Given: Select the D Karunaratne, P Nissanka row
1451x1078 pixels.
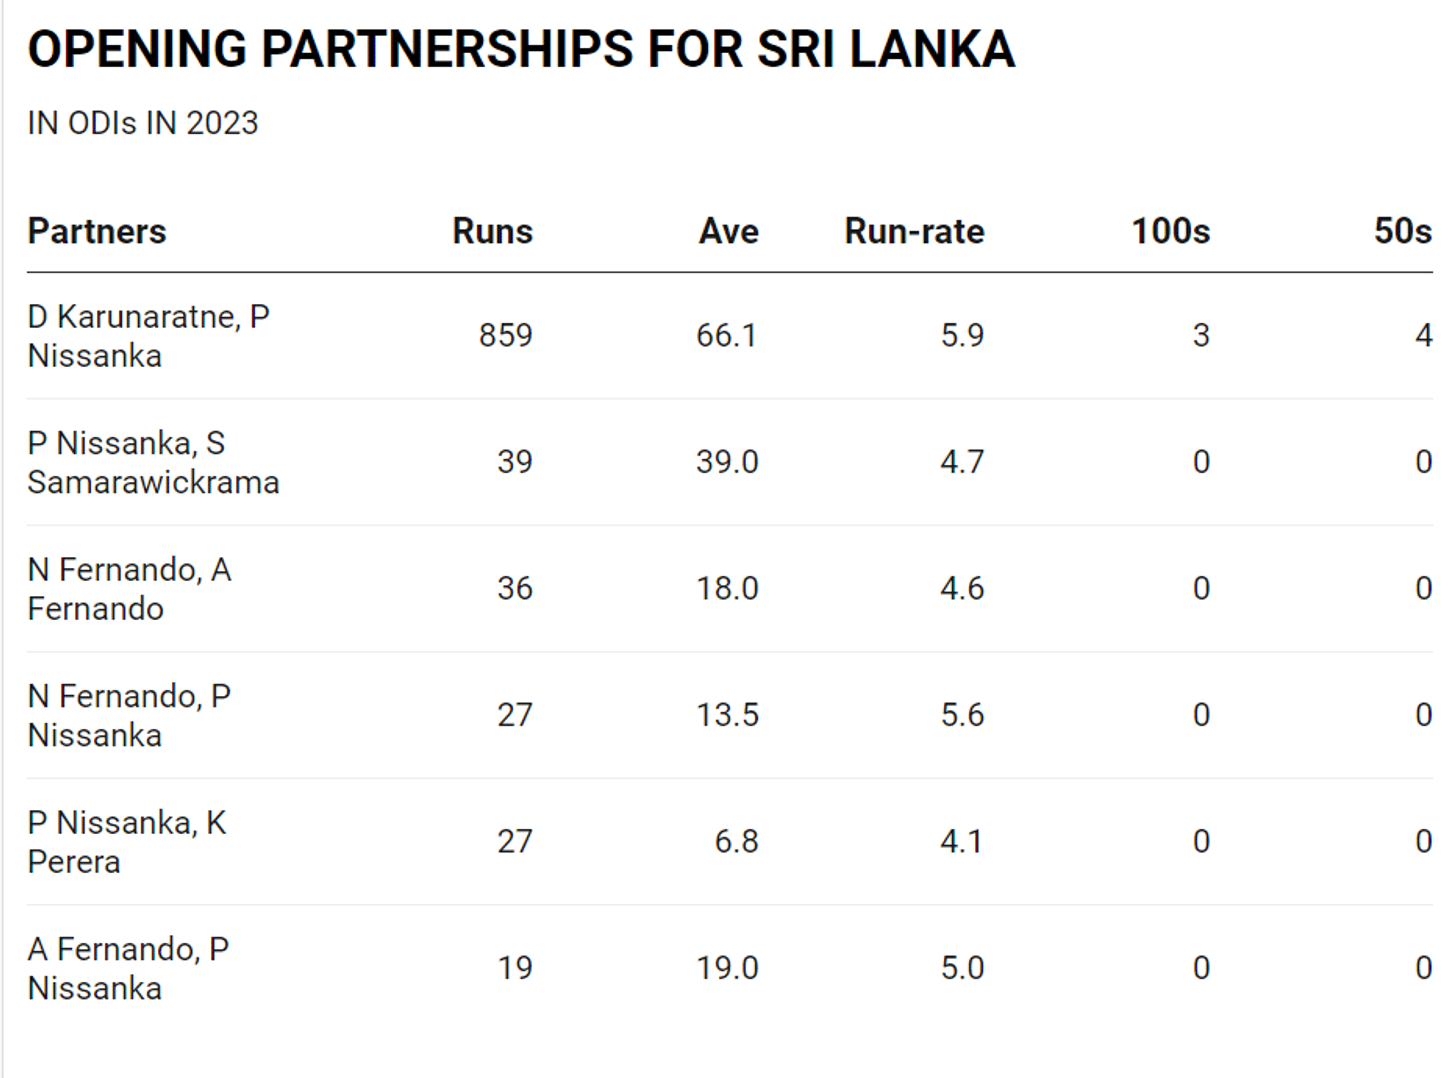Looking at the screenshot, I should 148,336.
